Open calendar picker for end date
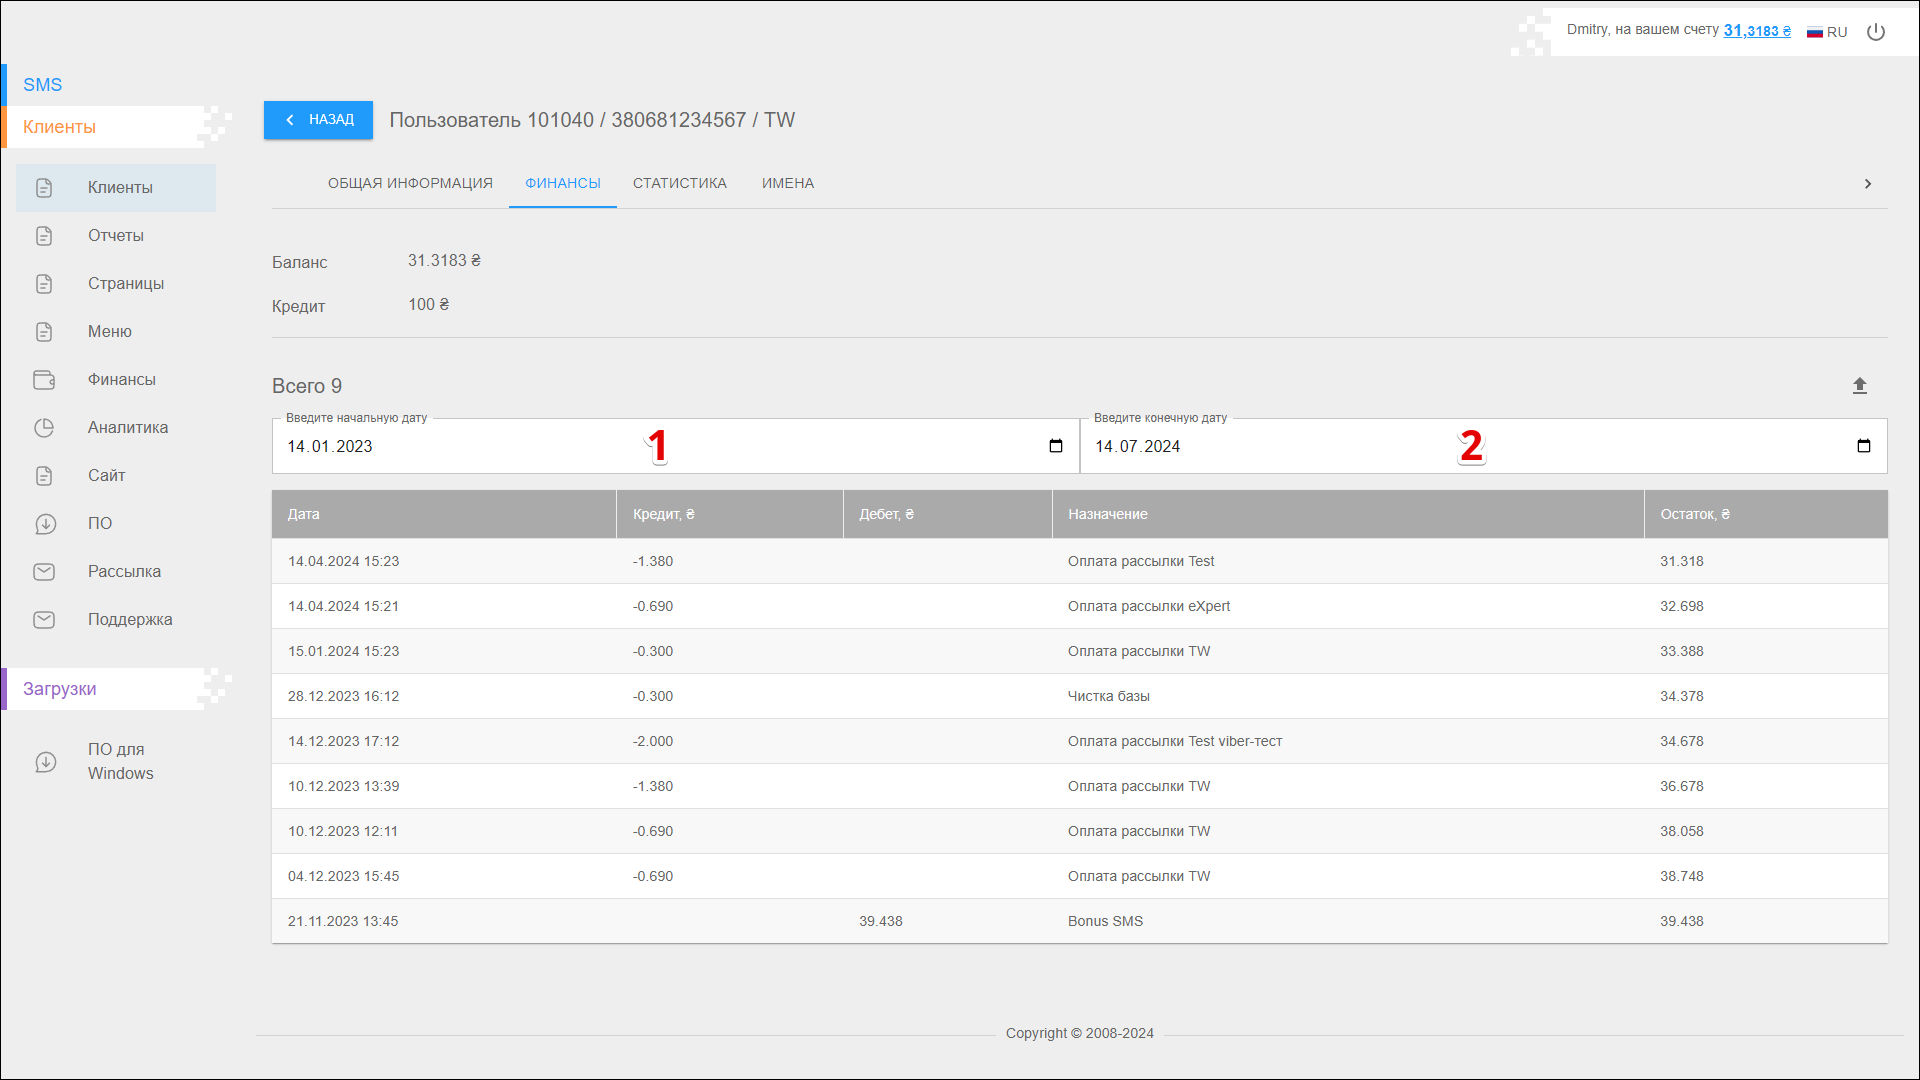This screenshot has width=1920, height=1080. (x=1863, y=446)
